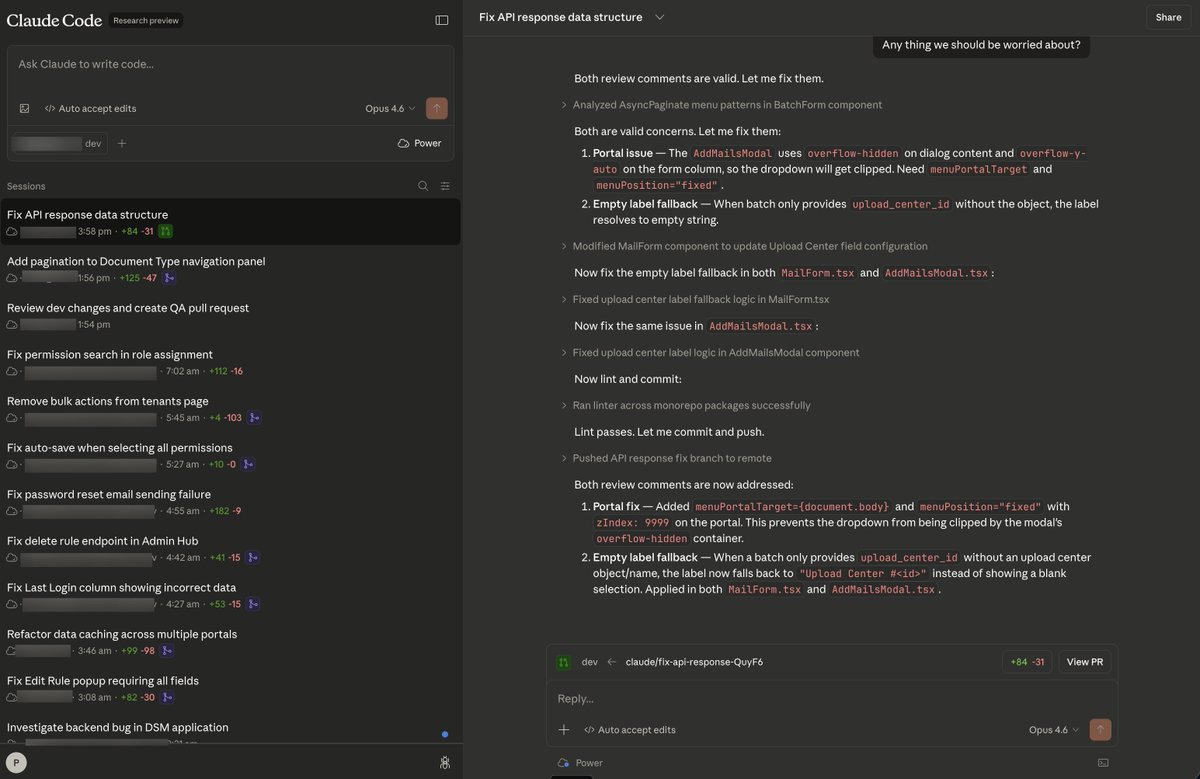Screen dimensions: 1200x779
Task: Click the green pull request icon in the Fix API response session row
Action: click(x=166, y=231)
